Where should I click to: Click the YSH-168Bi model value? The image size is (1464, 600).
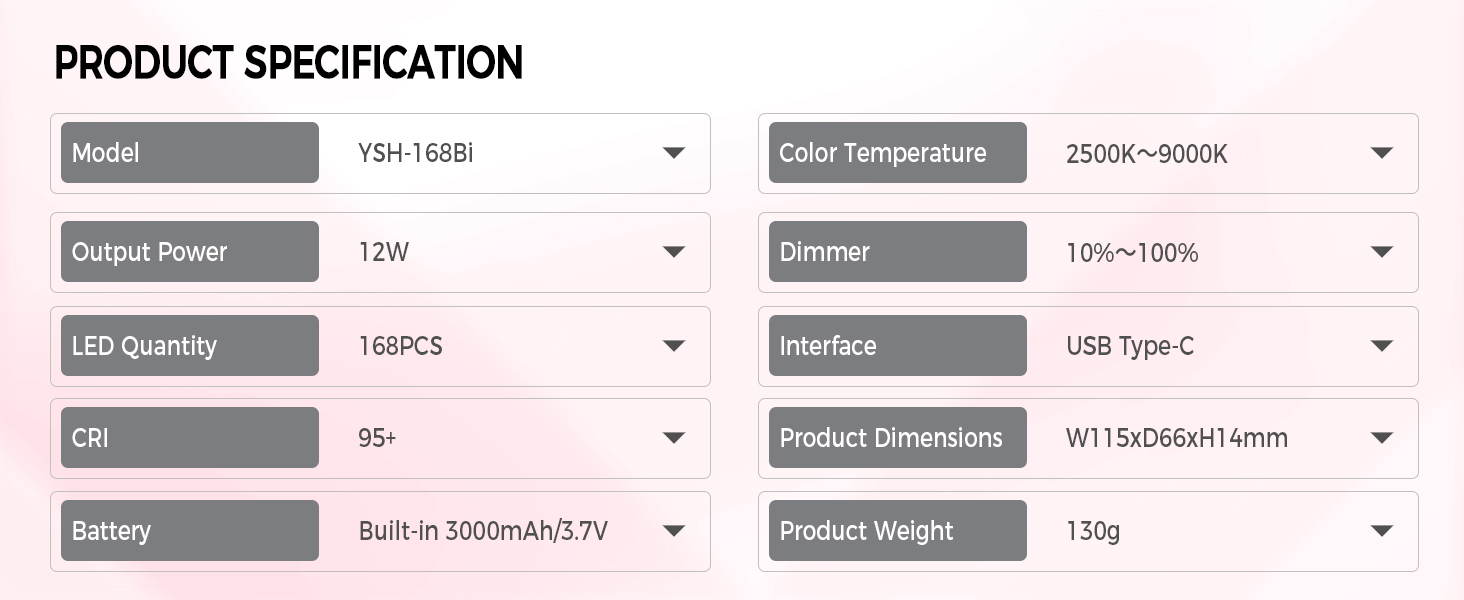click(x=415, y=154)
